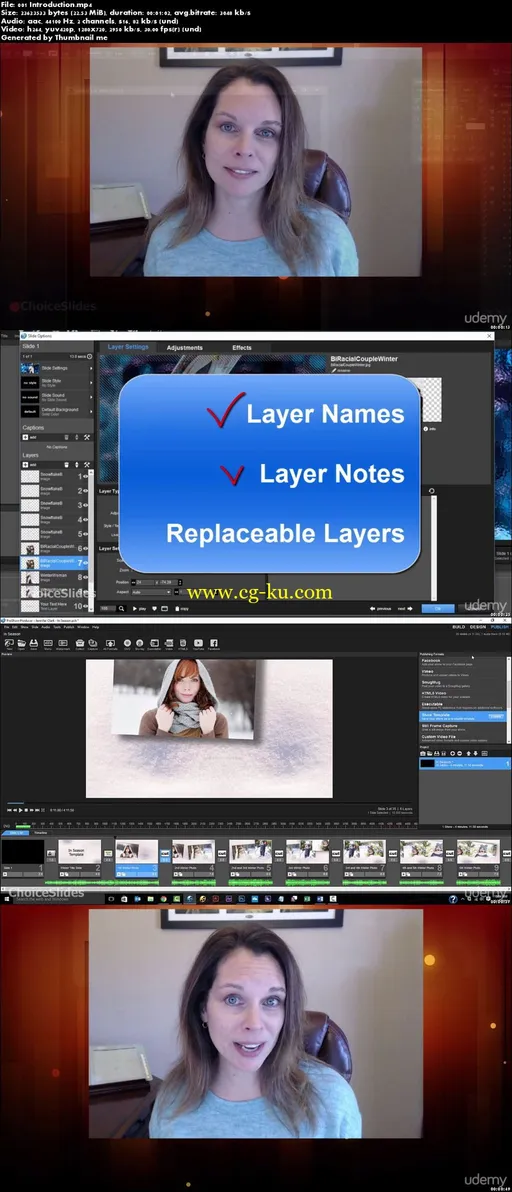
Task: Open the Audio menu in ProShow menu bar
Action: (x=44, y=627)
